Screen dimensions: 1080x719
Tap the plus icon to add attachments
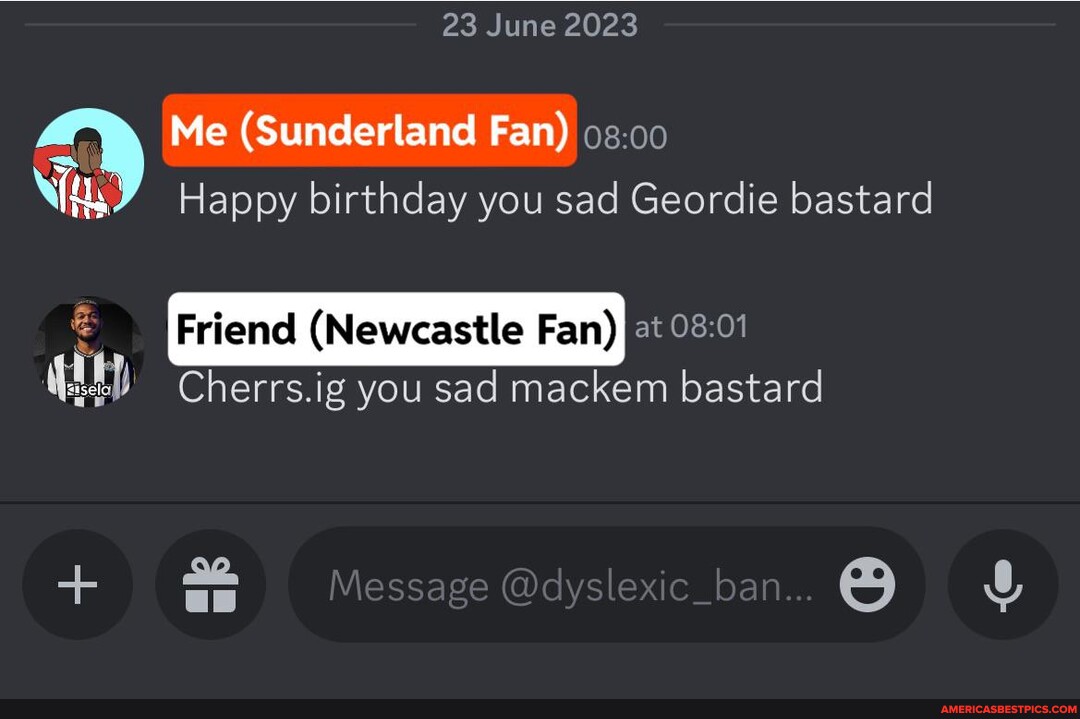pos(77,586)
